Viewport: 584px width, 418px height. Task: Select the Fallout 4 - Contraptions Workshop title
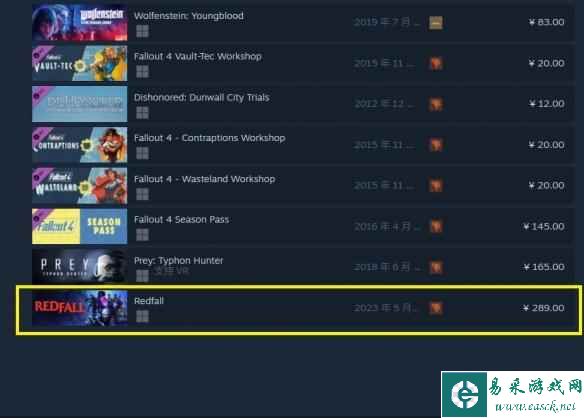(x=209, y=138)
